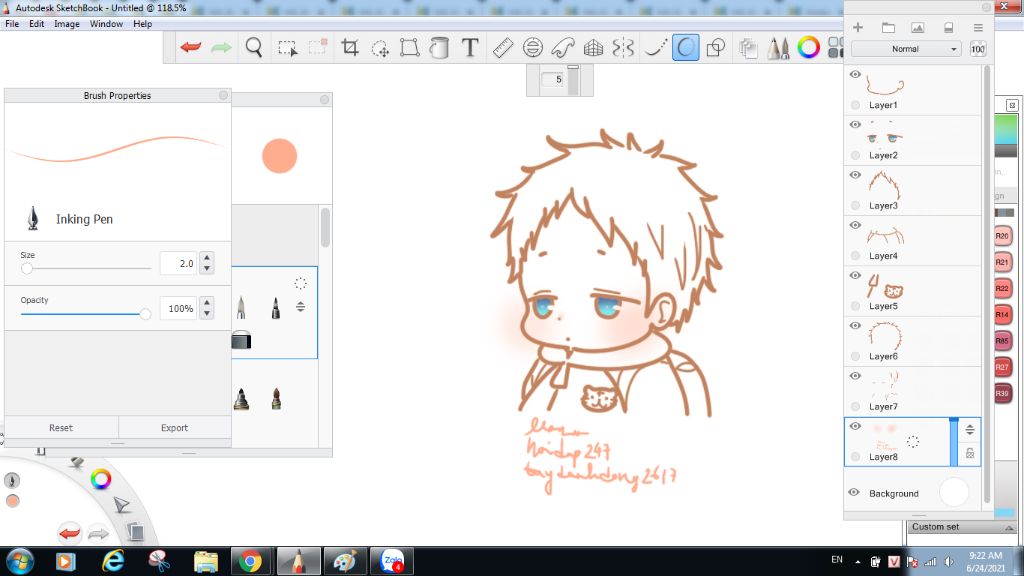The width and height of the screenshot is (1024, 576).
Task: Hide Layer2 using its eye icon
Action: pyautogui.click(x=855, y=125)
